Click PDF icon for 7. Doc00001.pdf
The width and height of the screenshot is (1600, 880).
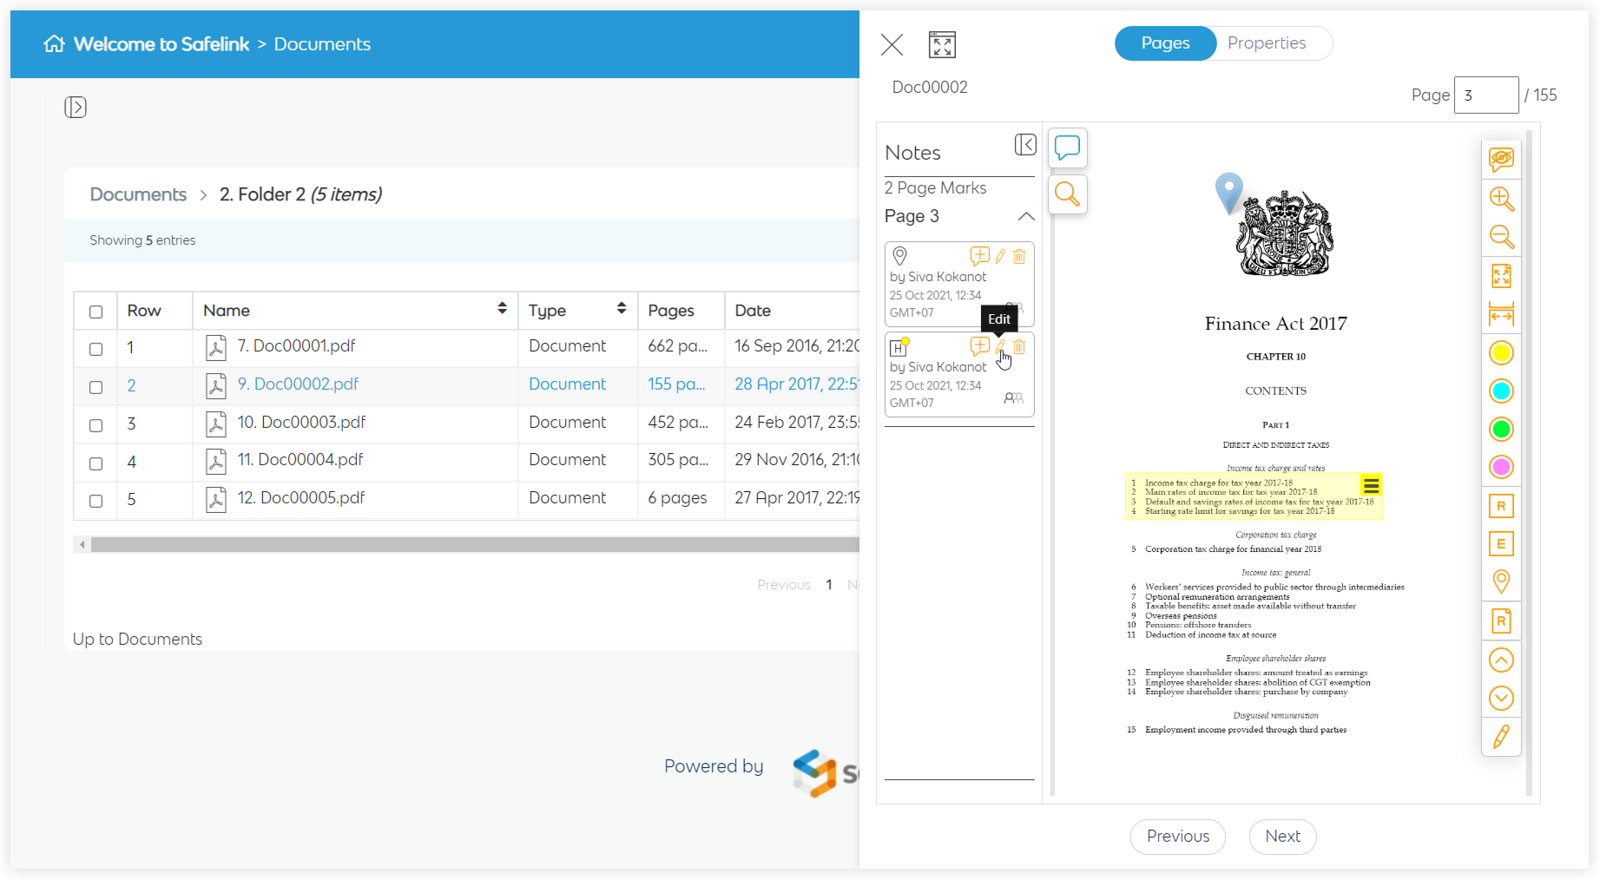pyautogui.click(x=215, y=347)
